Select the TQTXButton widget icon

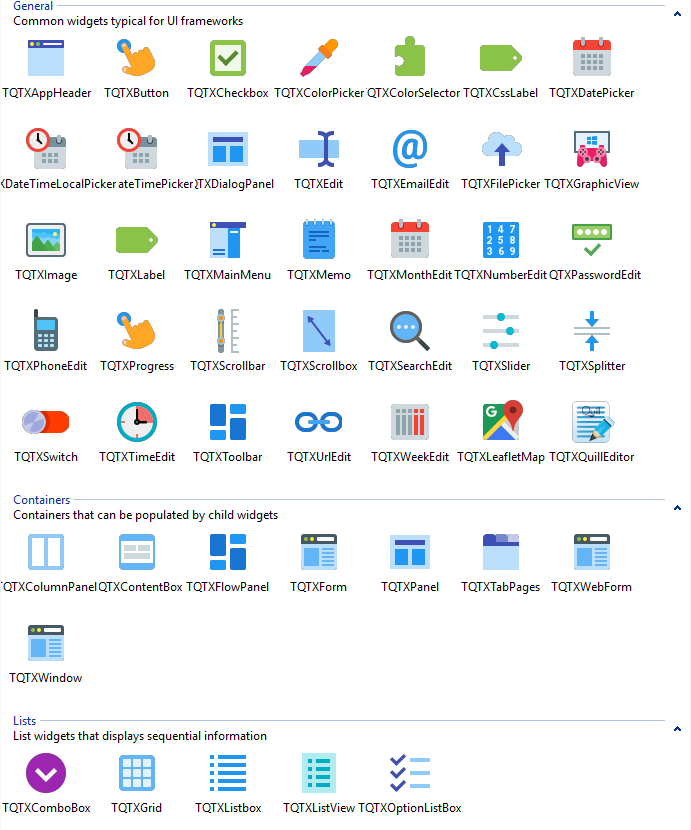click(136, 58)
